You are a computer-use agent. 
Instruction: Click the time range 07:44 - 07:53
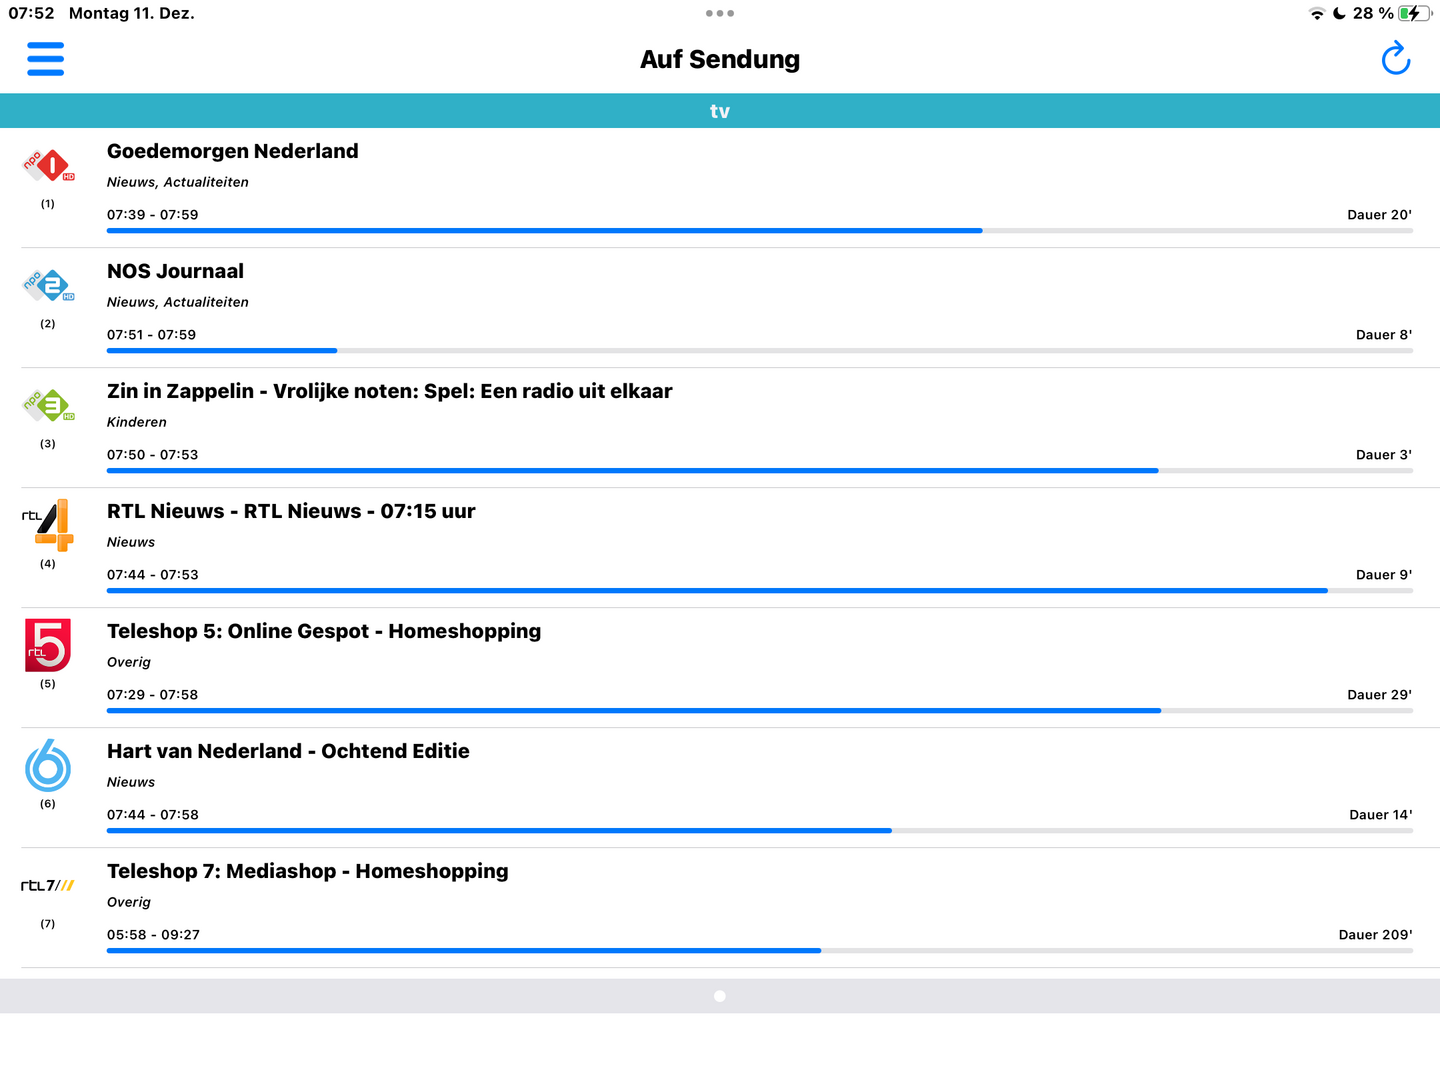(x=153, y=575)
